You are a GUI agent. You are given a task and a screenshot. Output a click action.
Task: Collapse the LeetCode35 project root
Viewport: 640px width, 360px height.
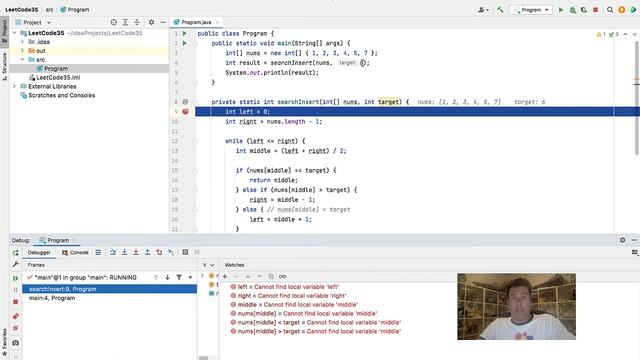[x=15, y=33]
